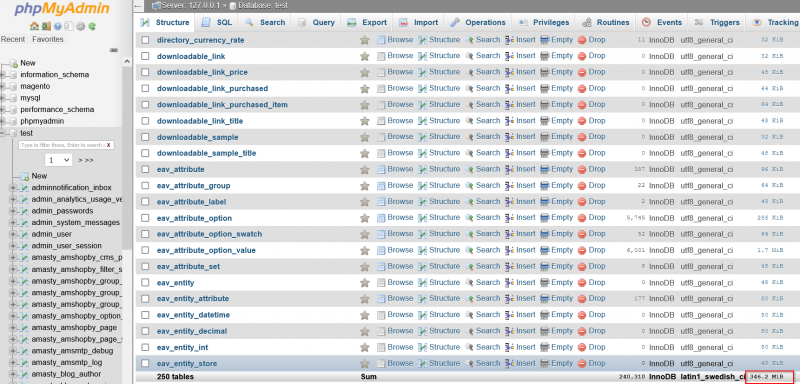This screenshot has width=800, height=384.
Task: Click the sidebar vertical scrollbar
Action: pyautogui.click(x=127, y=153)
